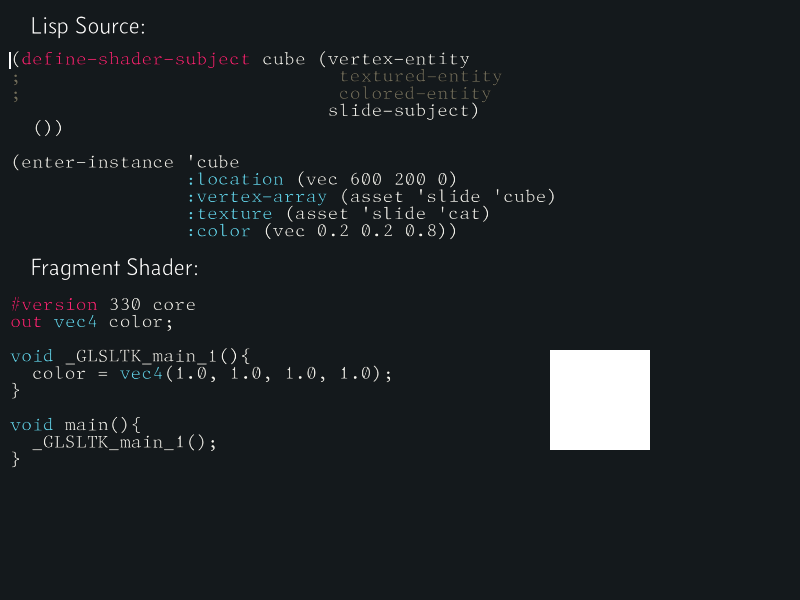
Task: Click the out vec4 color declaration
Action: 92,322
